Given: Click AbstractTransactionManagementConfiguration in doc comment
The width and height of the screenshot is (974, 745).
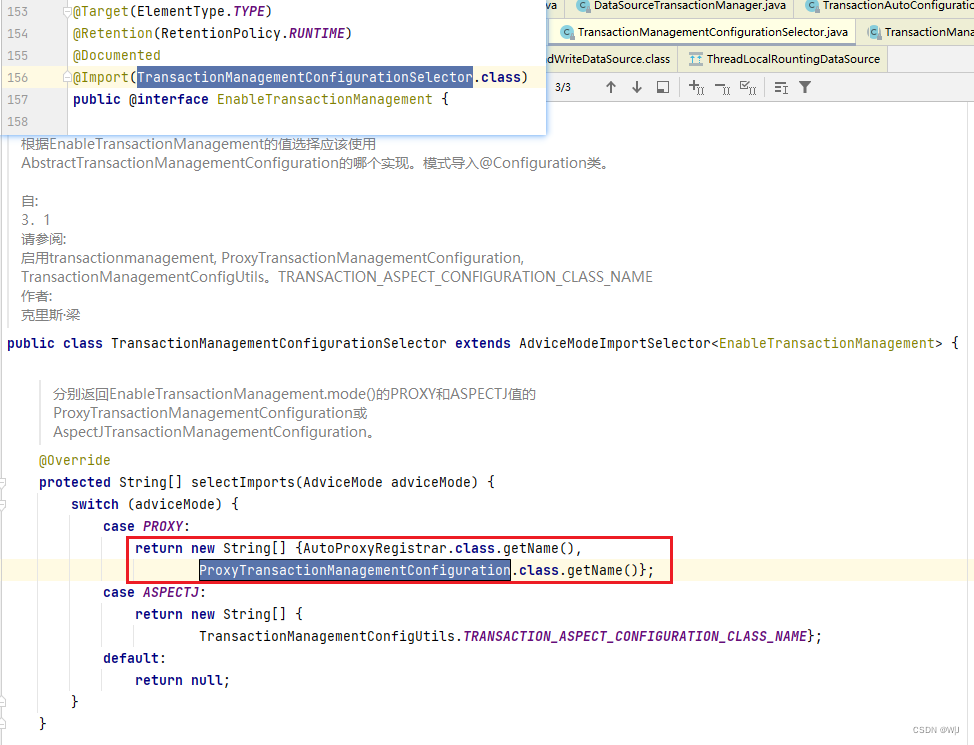Looking at the screenshot, I should pyautogui.click(x=180, y=163).
